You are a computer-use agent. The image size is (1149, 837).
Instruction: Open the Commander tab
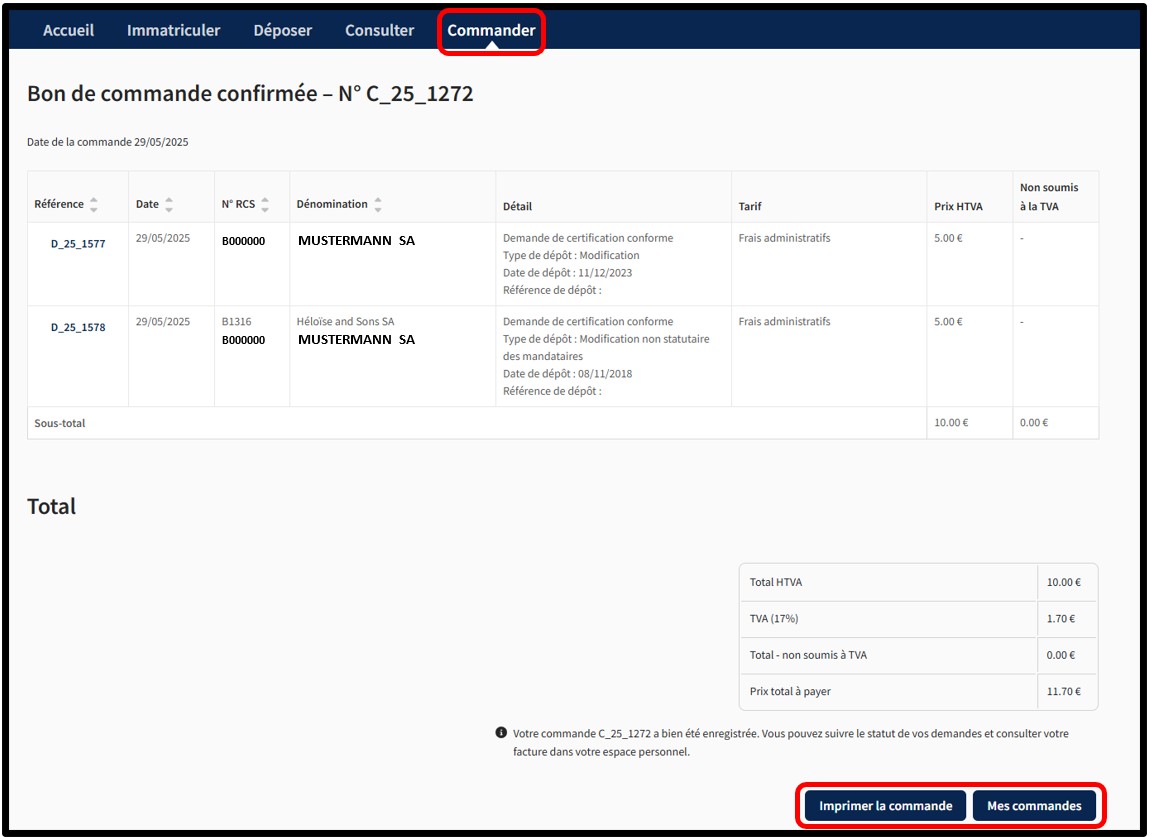point(491,30)
